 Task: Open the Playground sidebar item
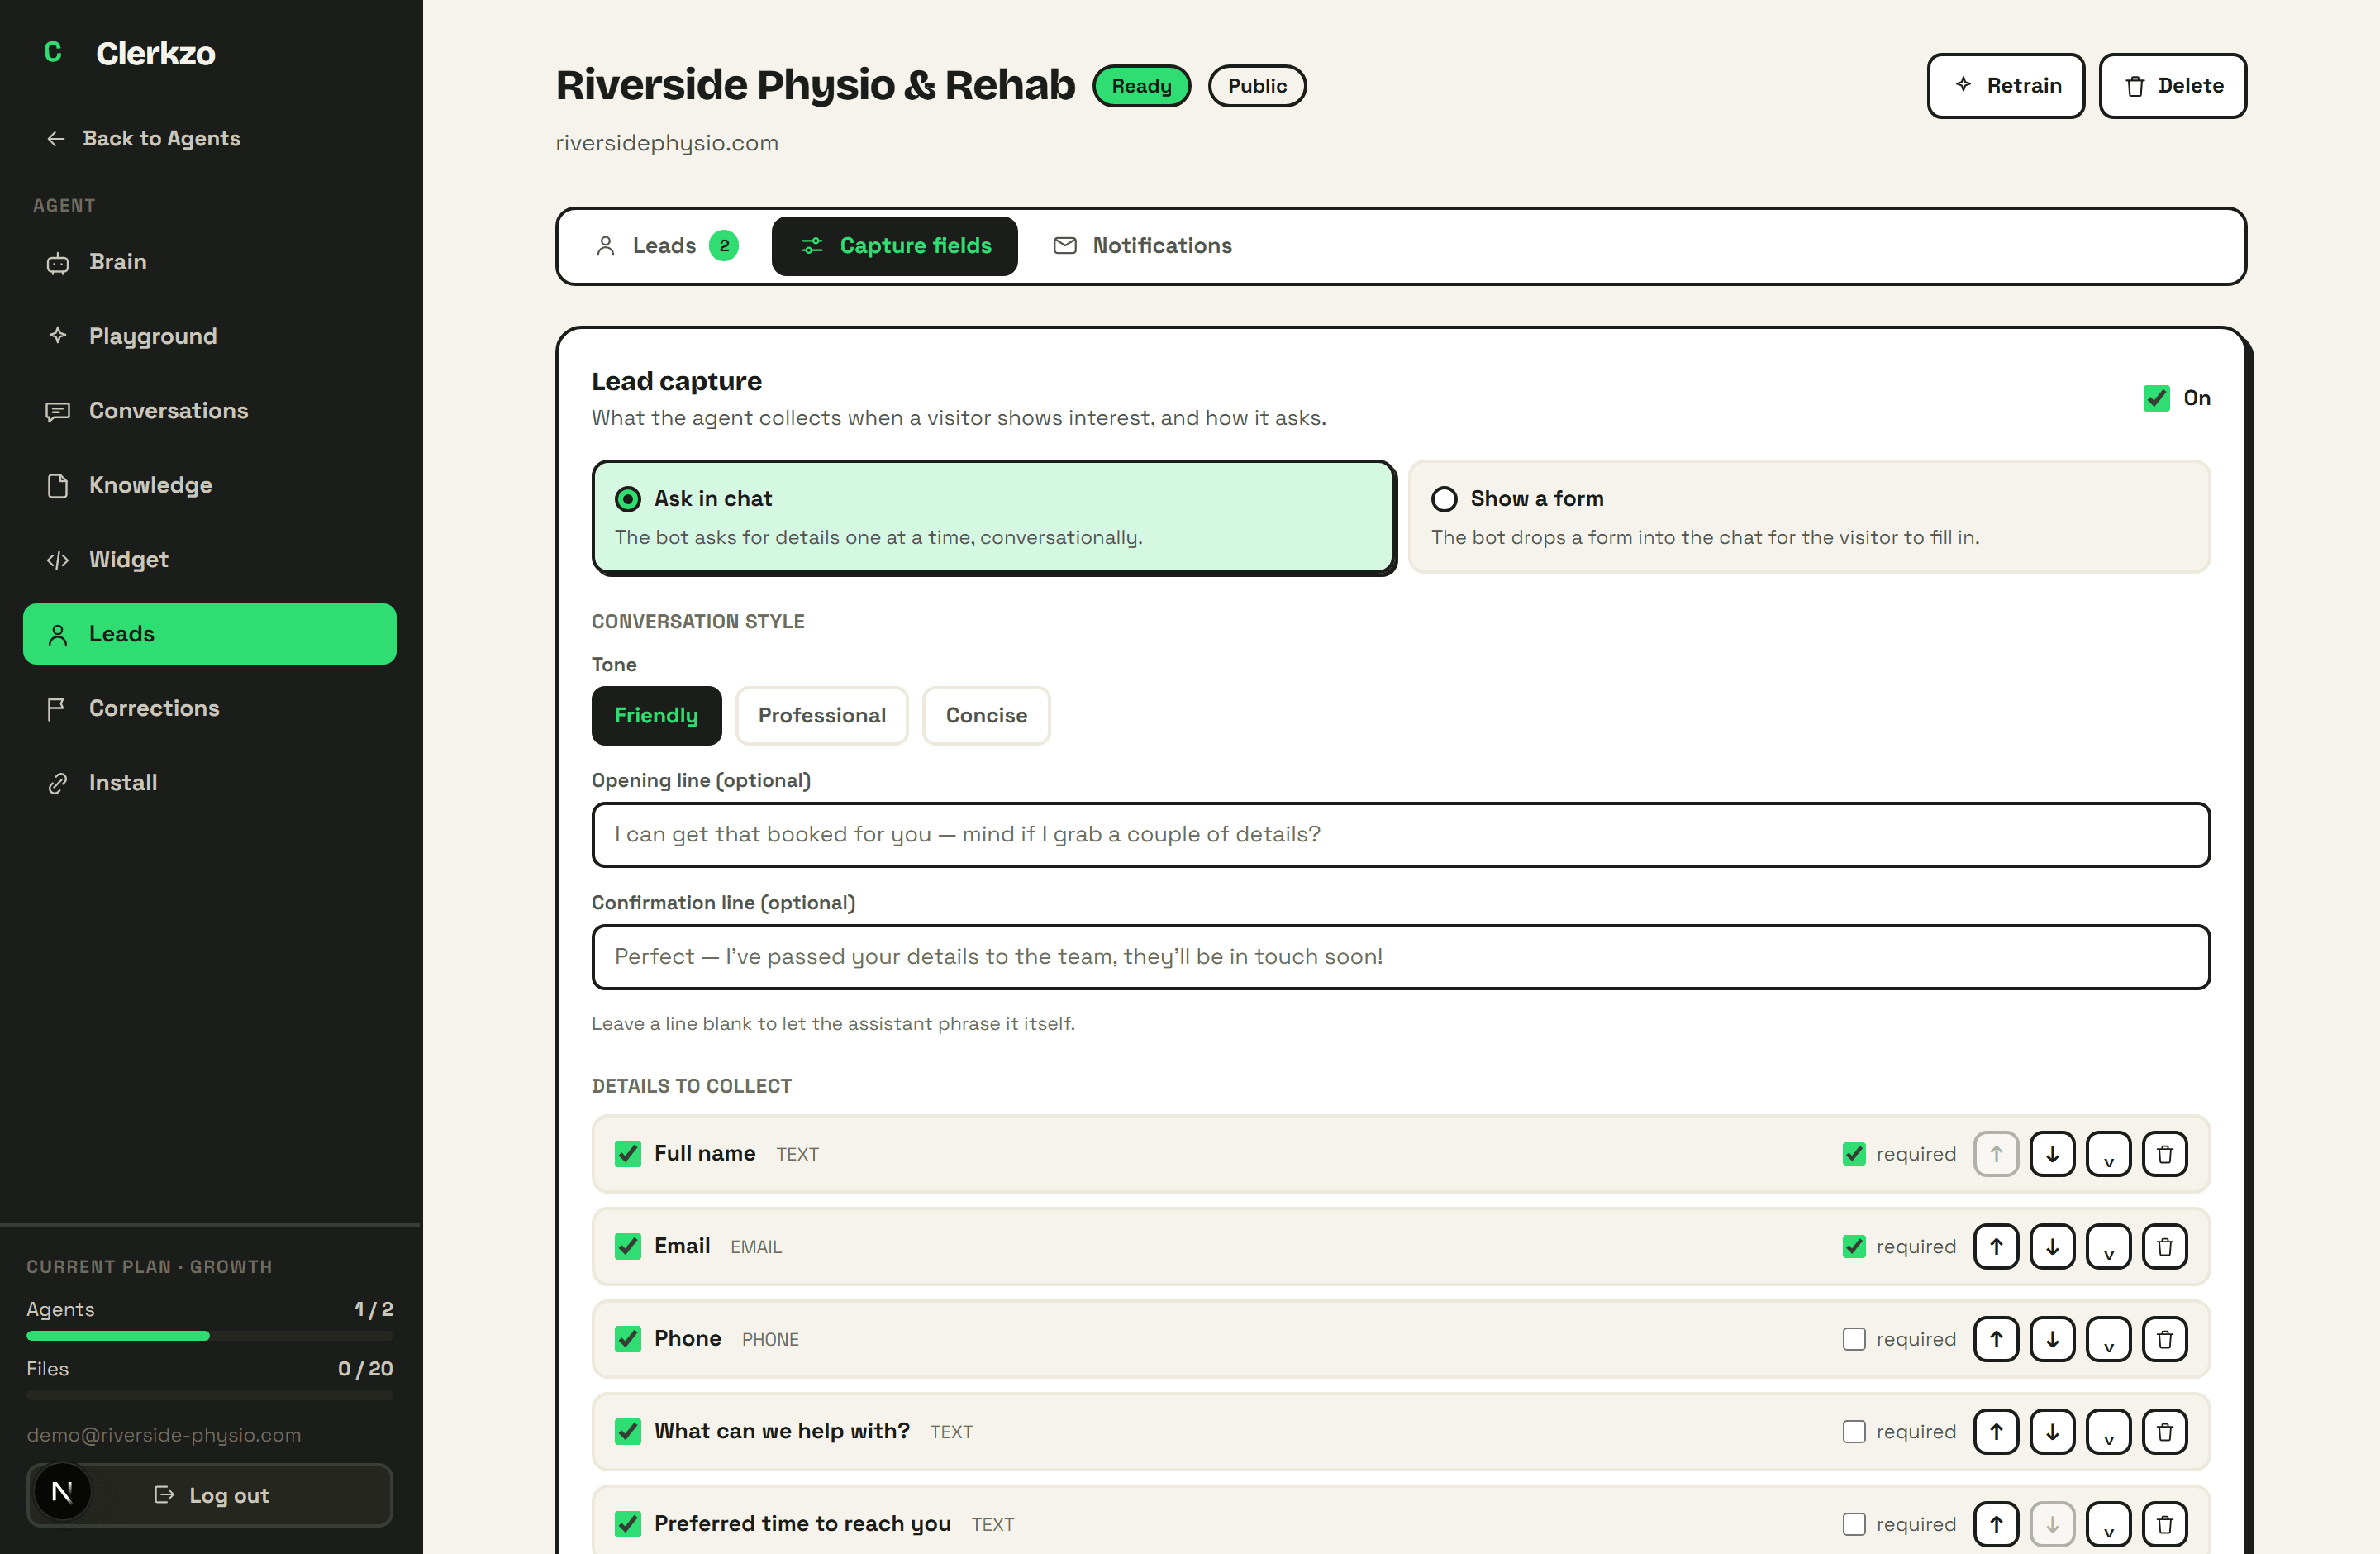(x=210, y=336)
